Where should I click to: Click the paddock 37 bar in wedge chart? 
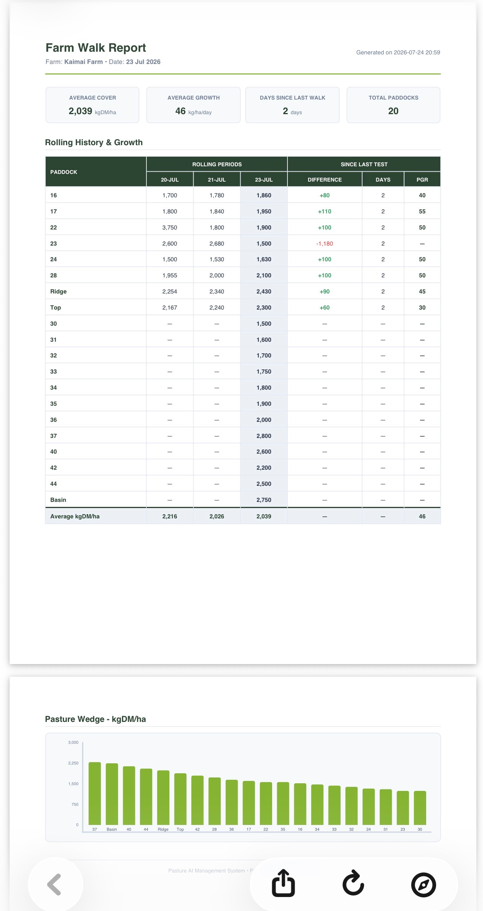tap(95, 793)
